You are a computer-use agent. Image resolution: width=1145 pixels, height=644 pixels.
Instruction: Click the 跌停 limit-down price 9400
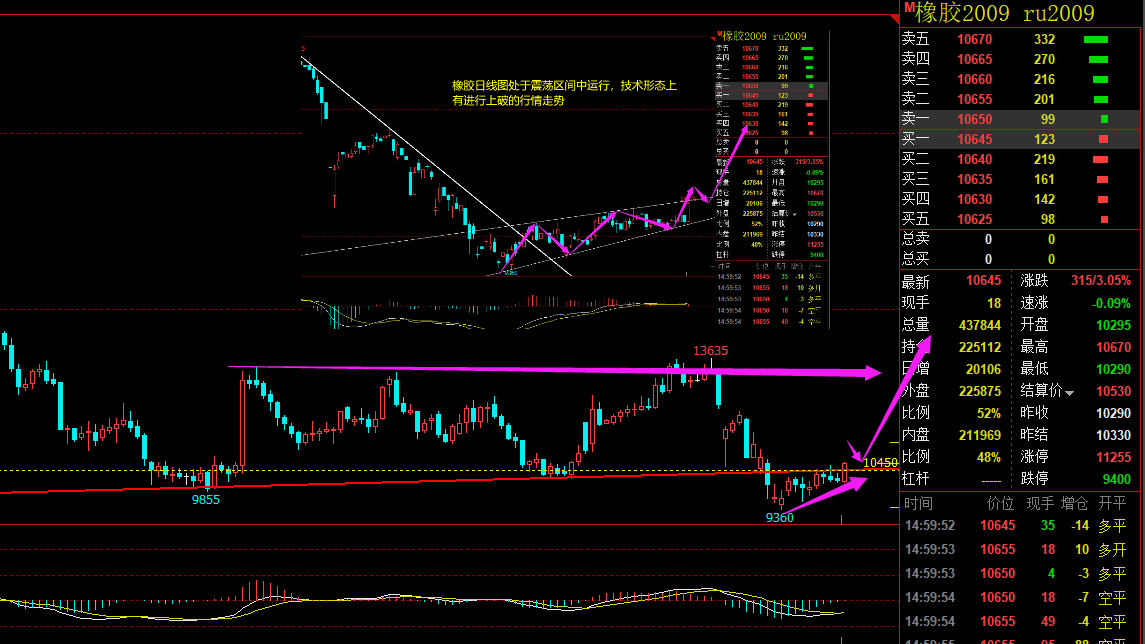coord(1117,480)
